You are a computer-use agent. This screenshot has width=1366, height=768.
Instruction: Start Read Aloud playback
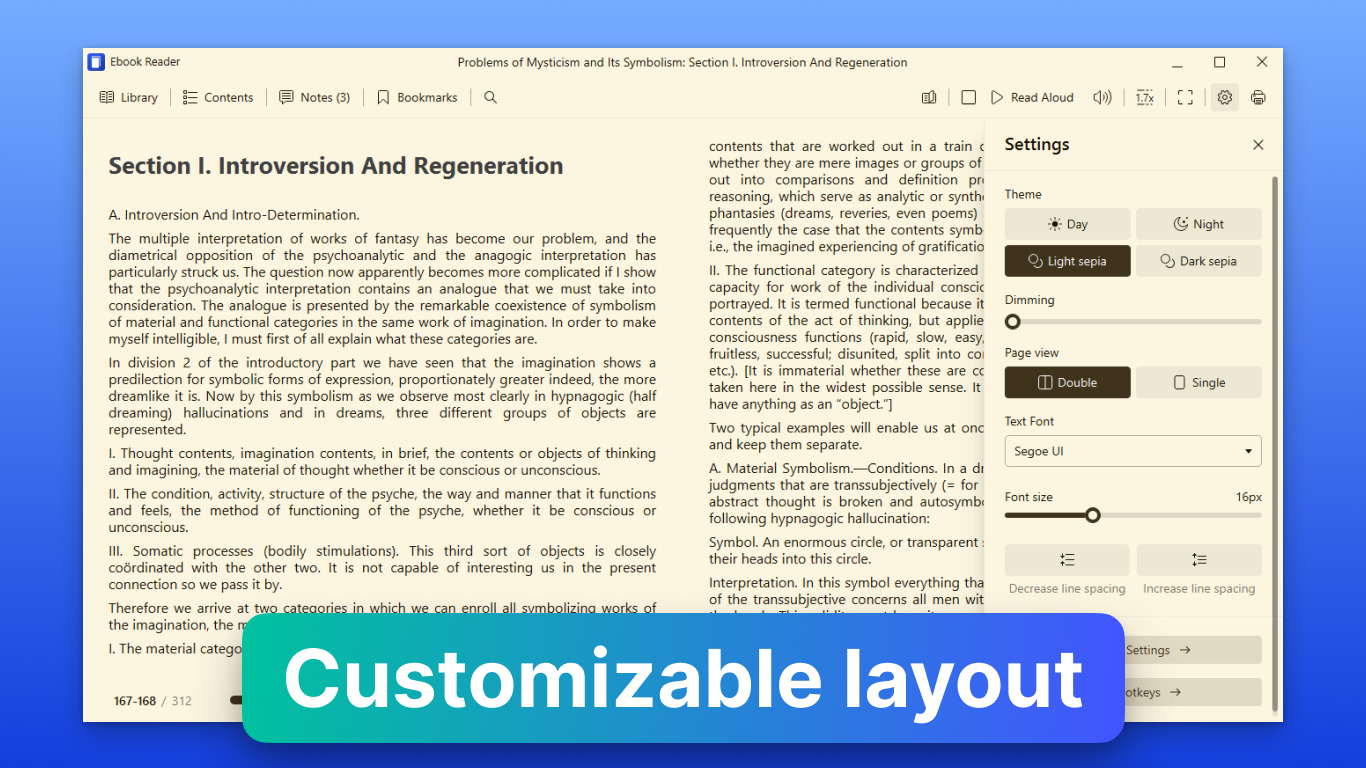[x=1032, y=97]
